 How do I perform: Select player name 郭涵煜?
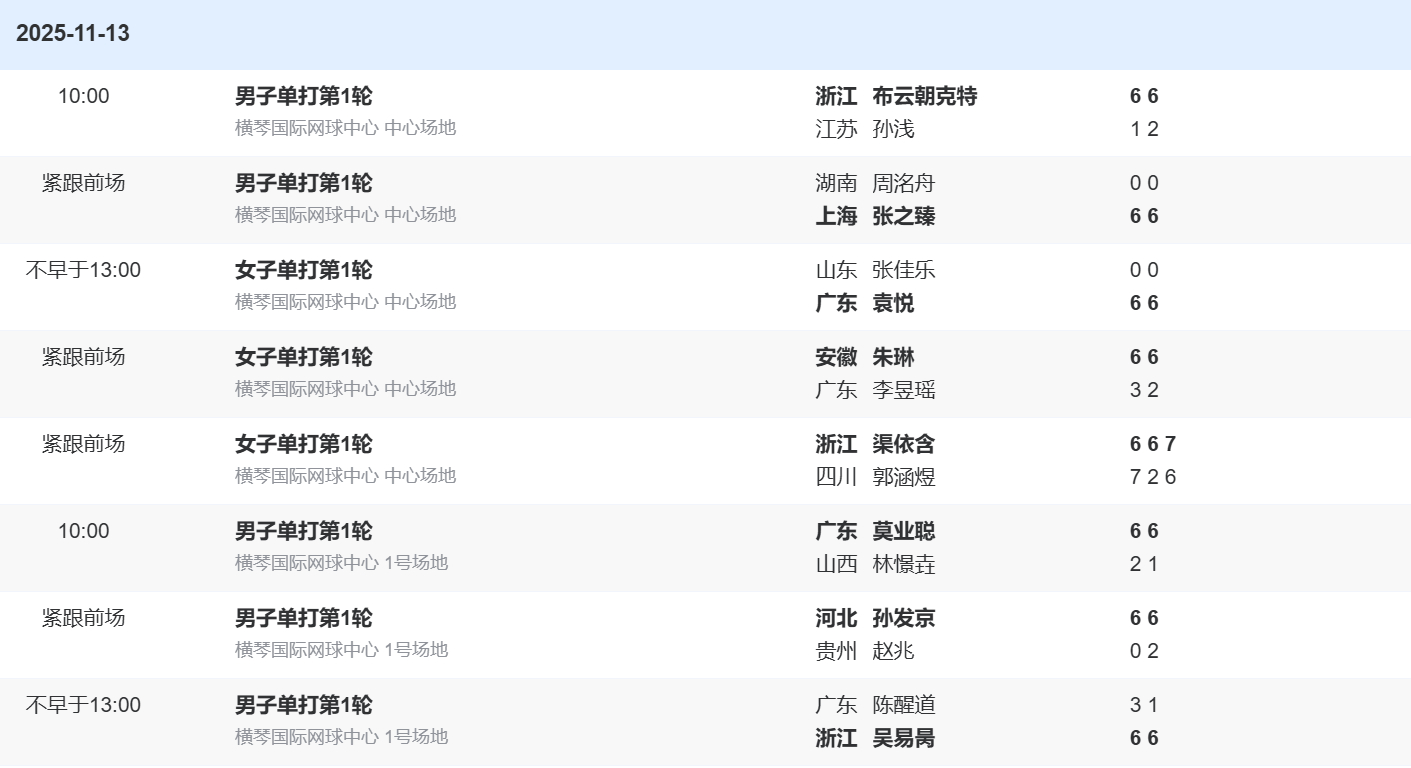click(904, 477)
